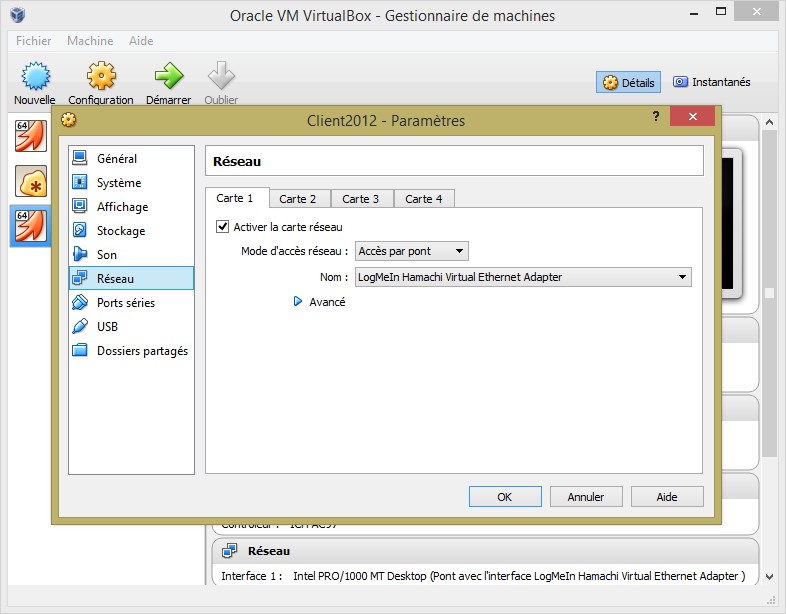This screenshot has width=786, height=614.
Task: Click the details pane vertical scrollbar thumb
Action: pyautogui.click(x=769, y=293)
